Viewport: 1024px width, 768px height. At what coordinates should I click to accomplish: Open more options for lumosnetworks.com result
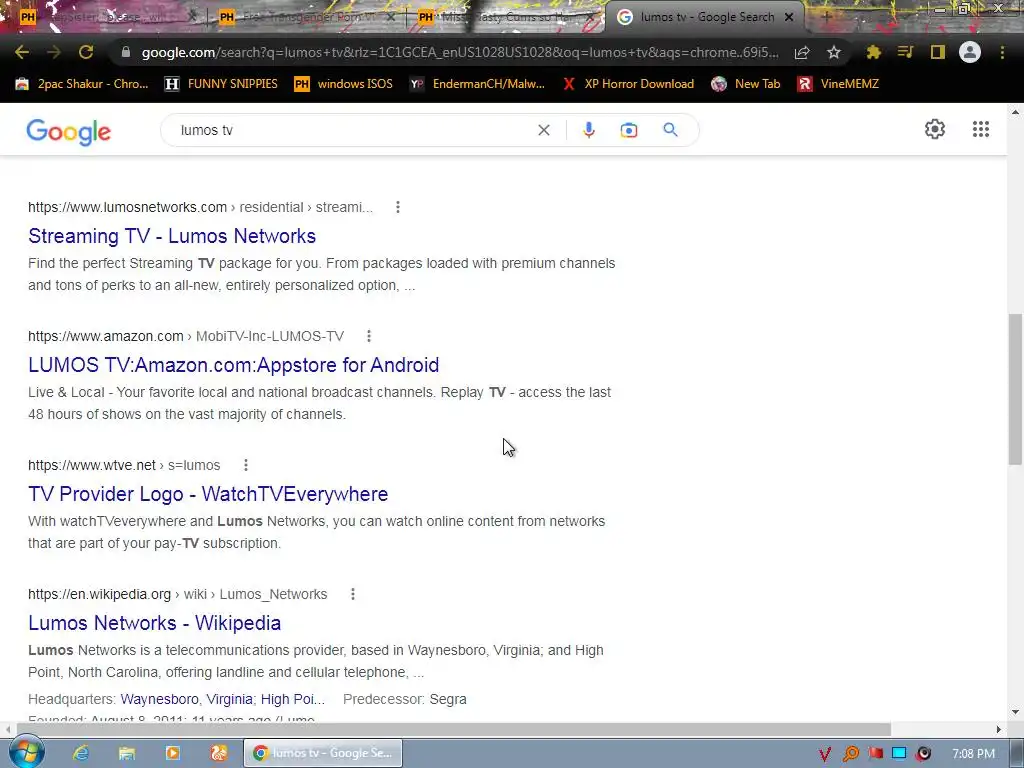[398, 207]
